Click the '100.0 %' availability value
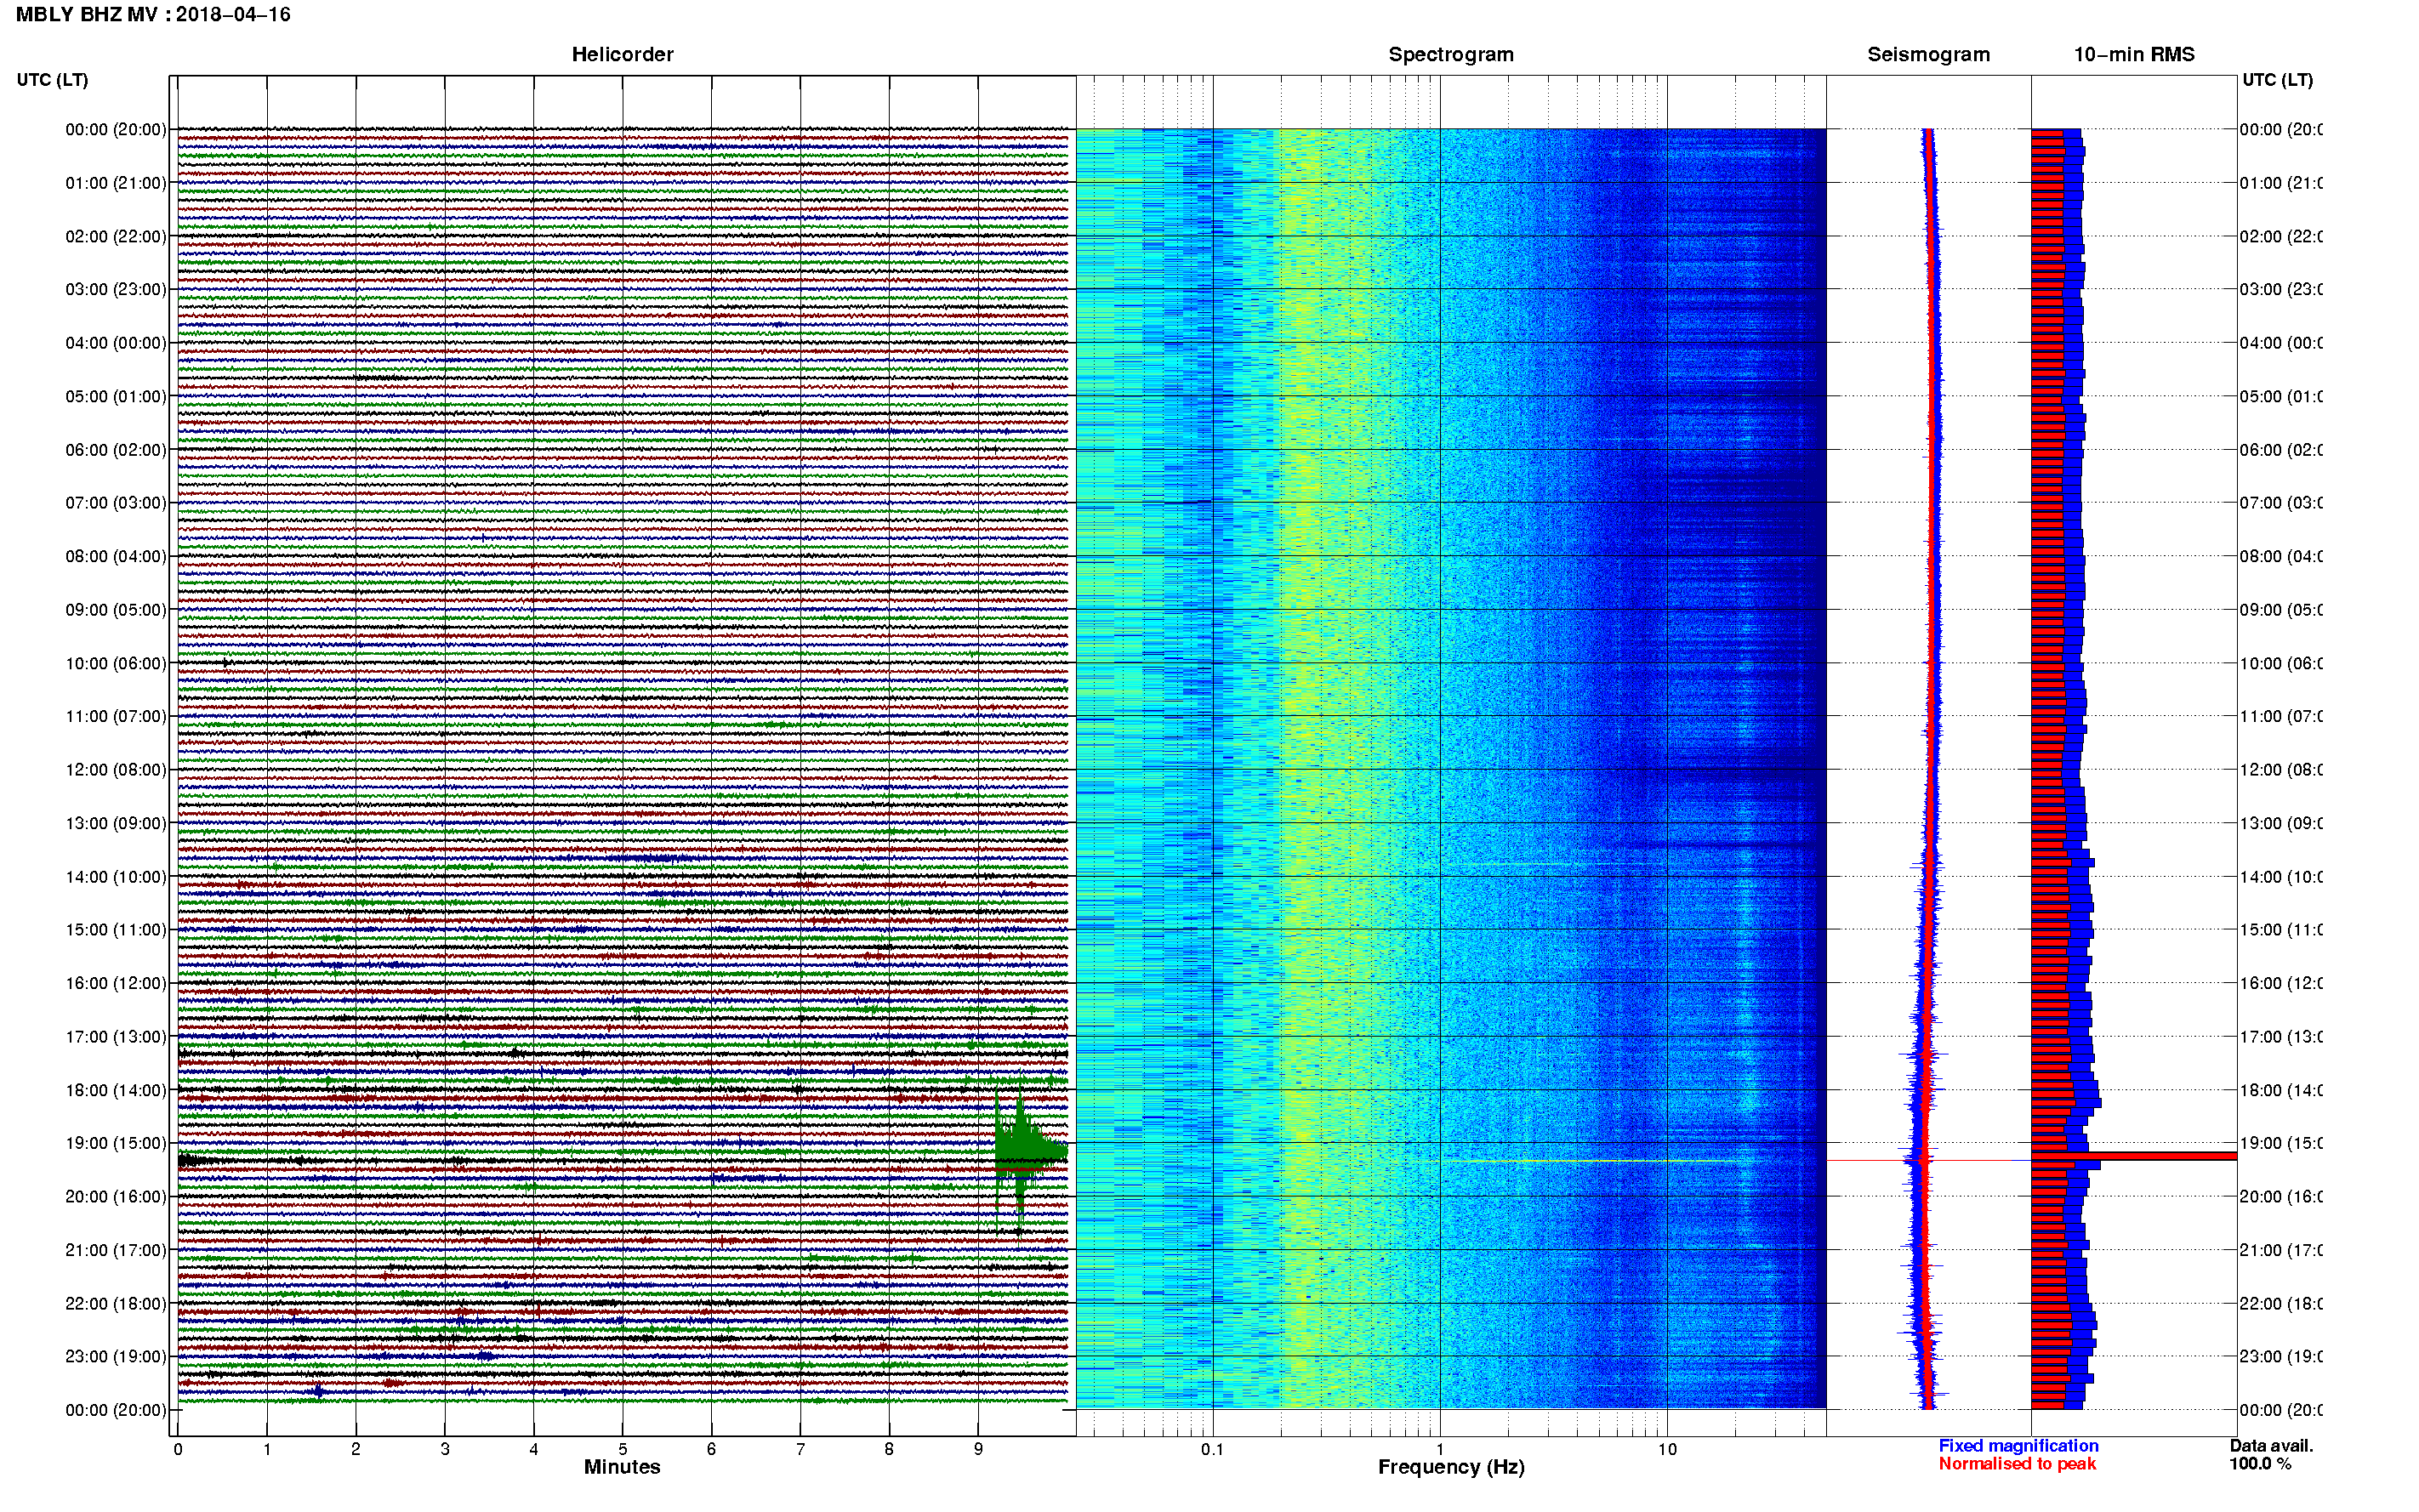 click(x=2260, y=1464)
